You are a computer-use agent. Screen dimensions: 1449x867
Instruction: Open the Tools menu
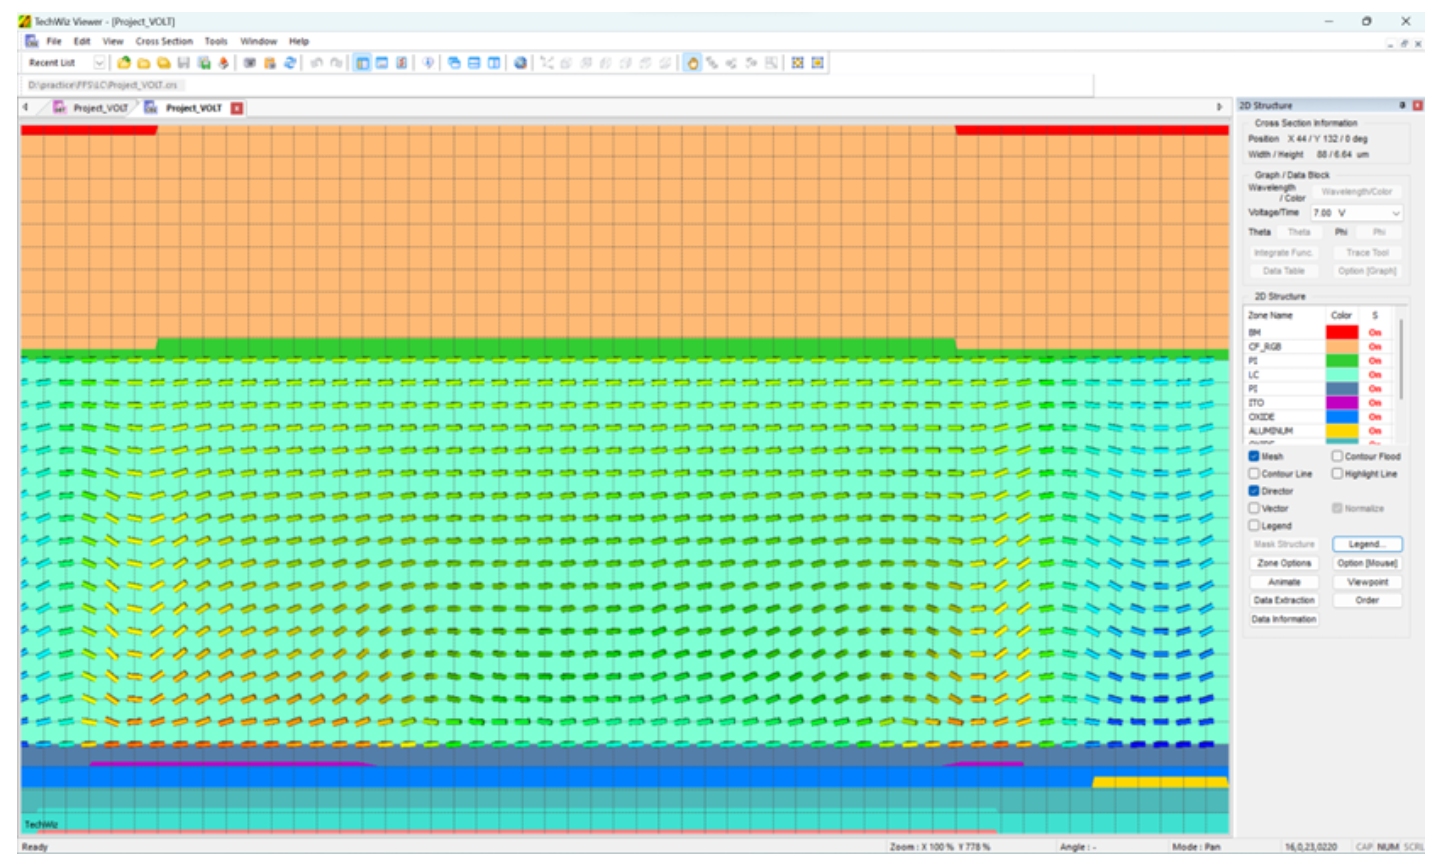[x=216, y=42]
